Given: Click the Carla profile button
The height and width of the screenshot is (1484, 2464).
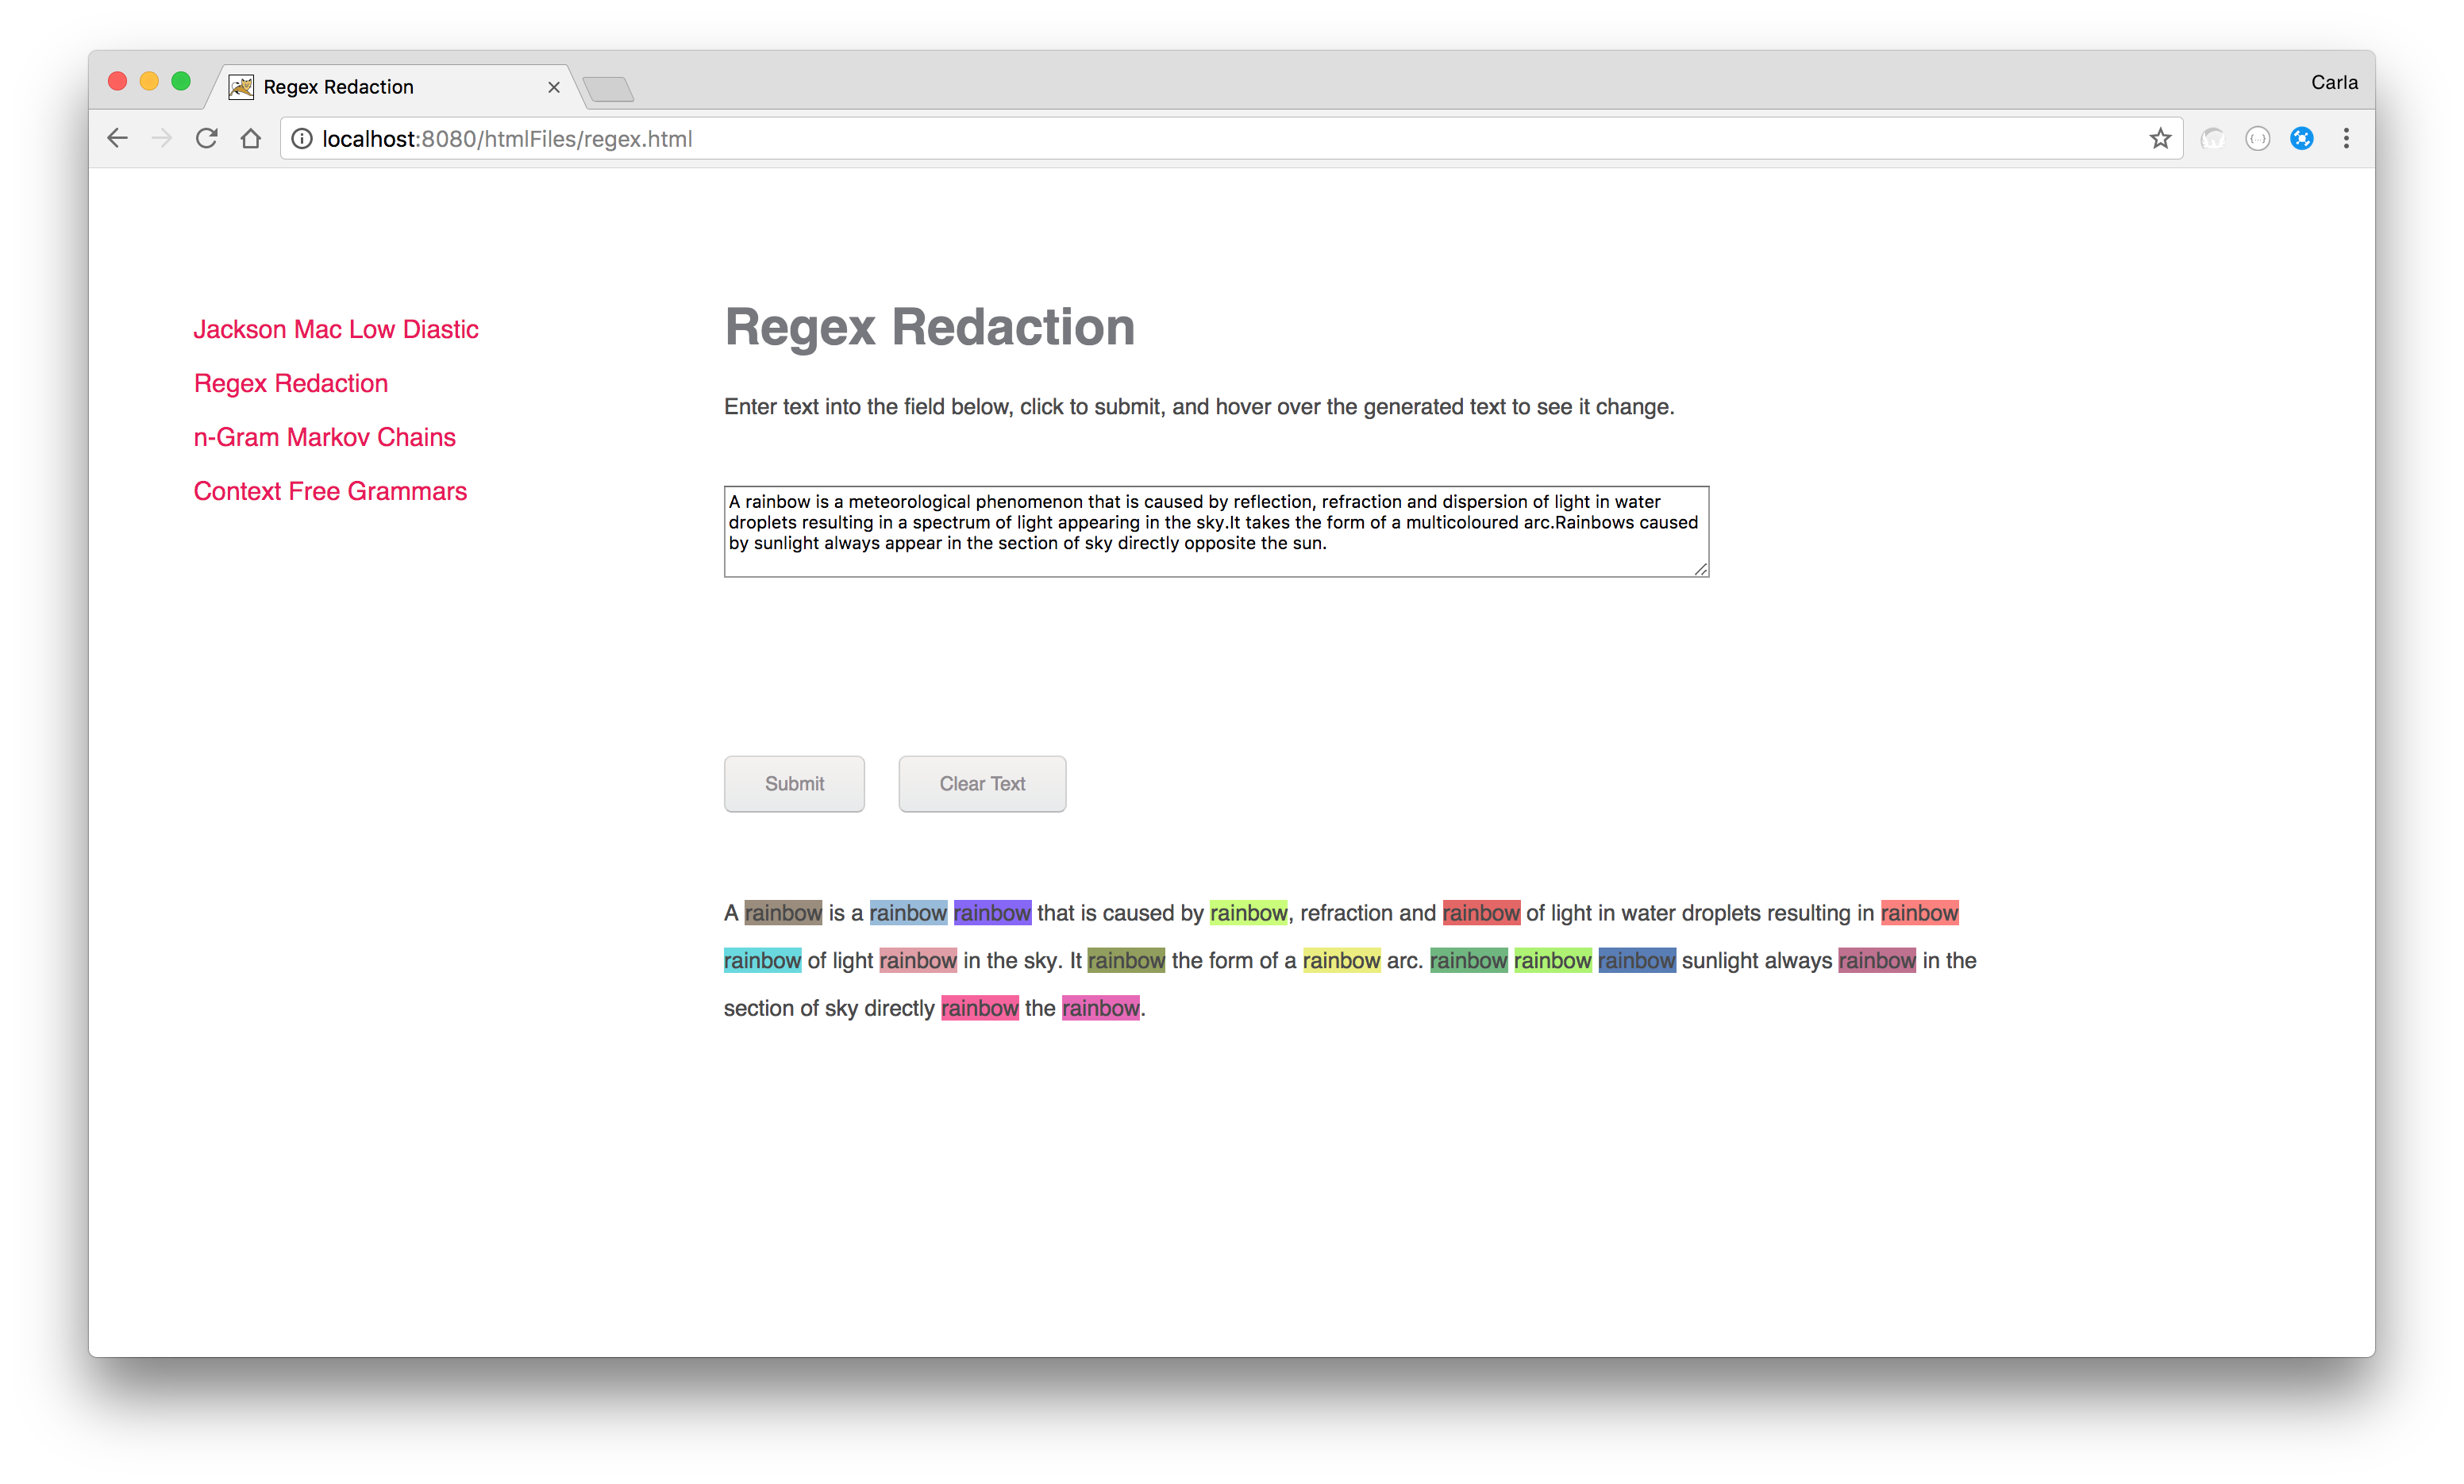Looking at the screenshot, I should point(2333,83).
